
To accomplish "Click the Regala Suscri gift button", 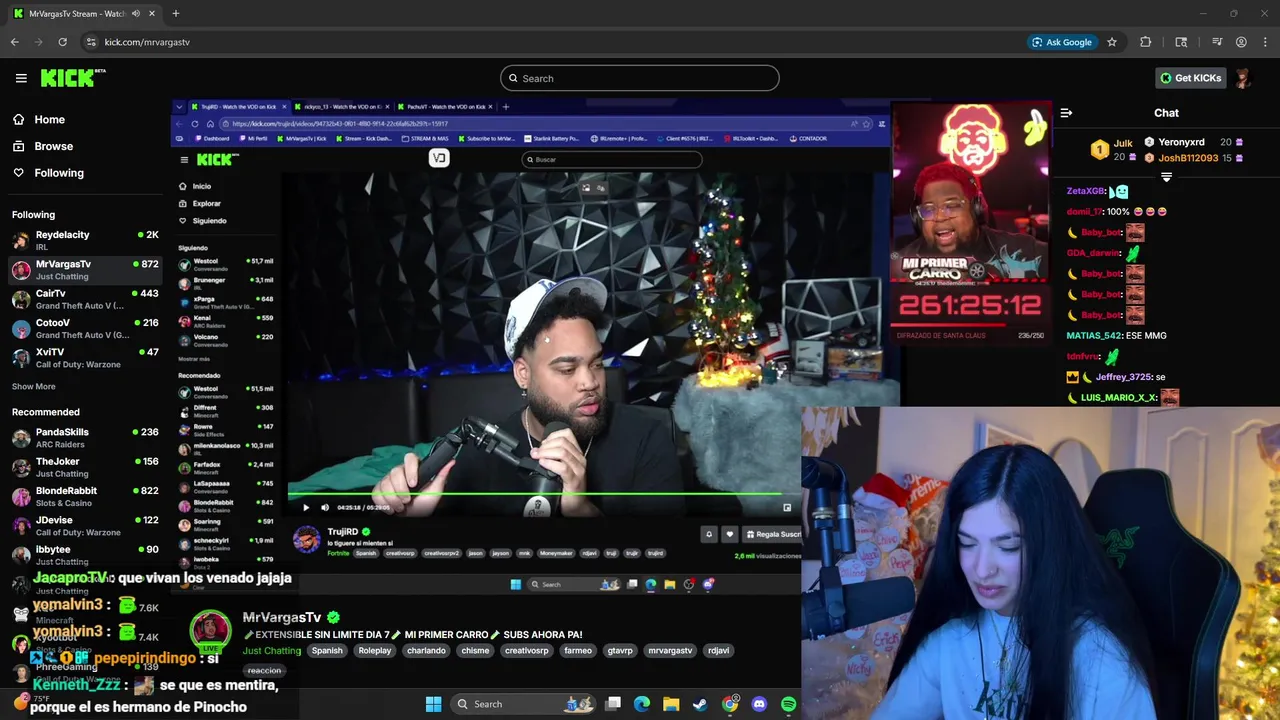I will coord(772,534).
